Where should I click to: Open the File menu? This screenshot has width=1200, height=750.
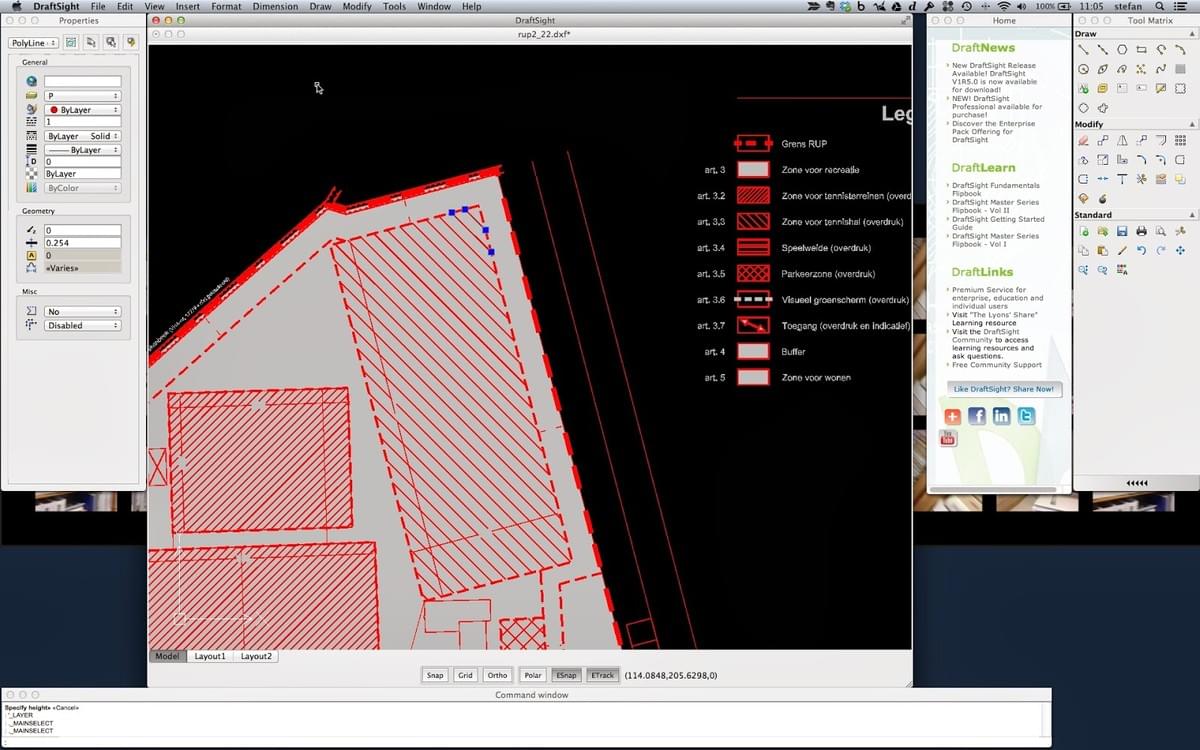98,6
